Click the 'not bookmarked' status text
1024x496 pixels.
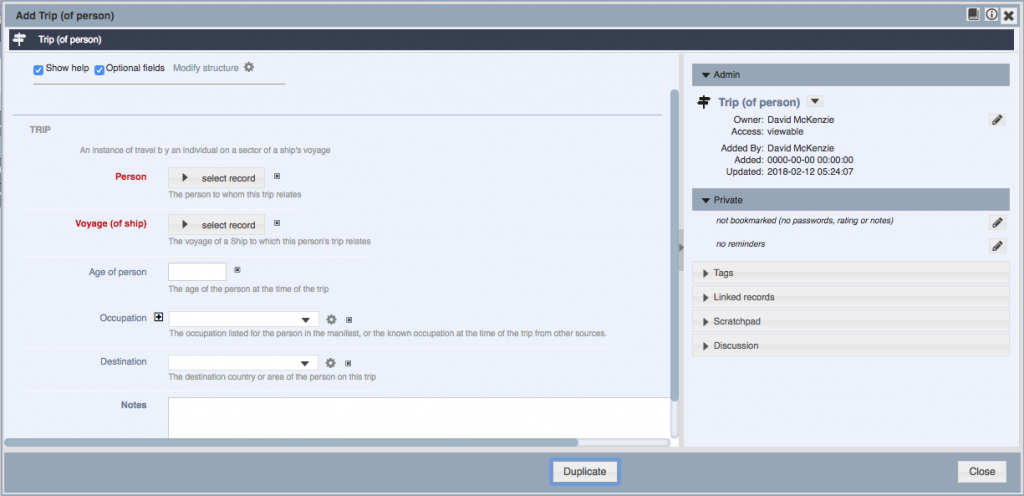click(x=805, y=221)
